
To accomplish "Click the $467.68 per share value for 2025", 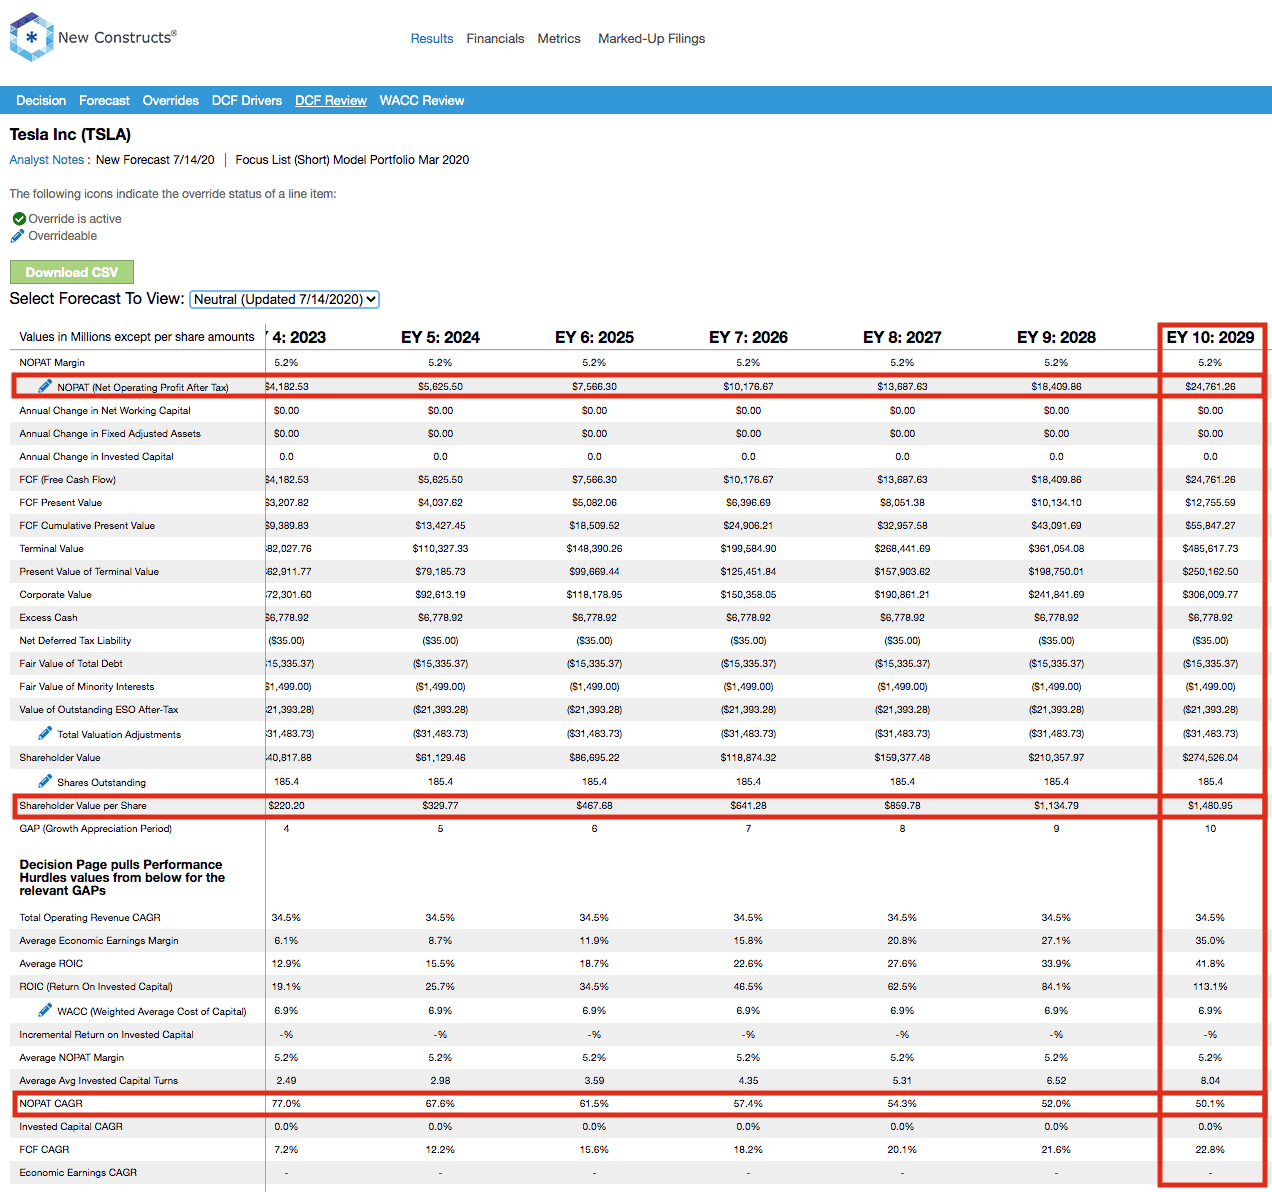I will [594, 805].
